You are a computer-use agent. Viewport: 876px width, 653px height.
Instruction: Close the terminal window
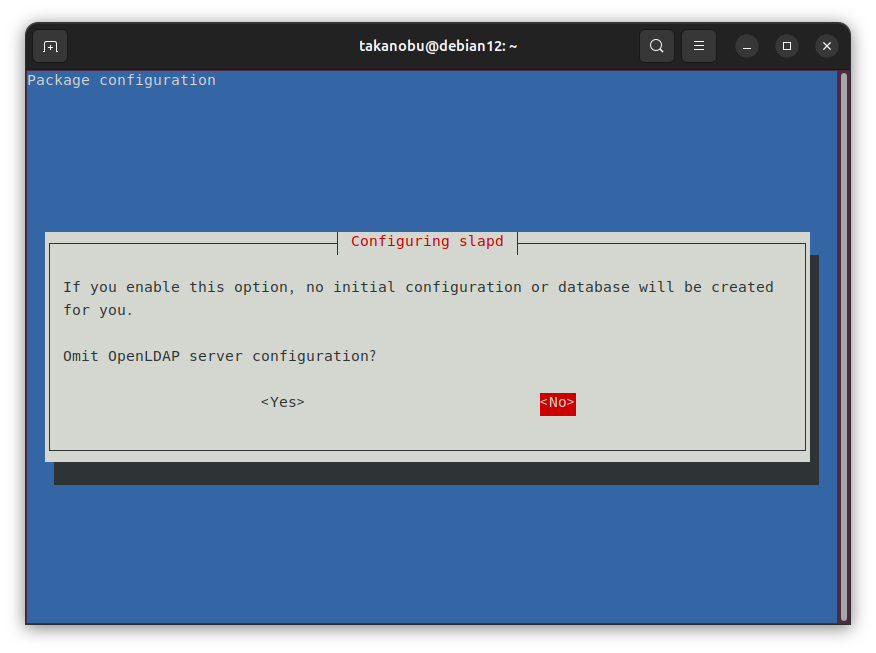(826, 46)
